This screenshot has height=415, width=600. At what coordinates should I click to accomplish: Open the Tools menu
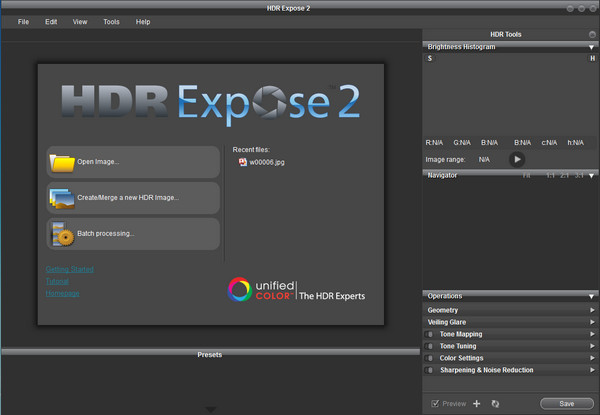[111, 21]
